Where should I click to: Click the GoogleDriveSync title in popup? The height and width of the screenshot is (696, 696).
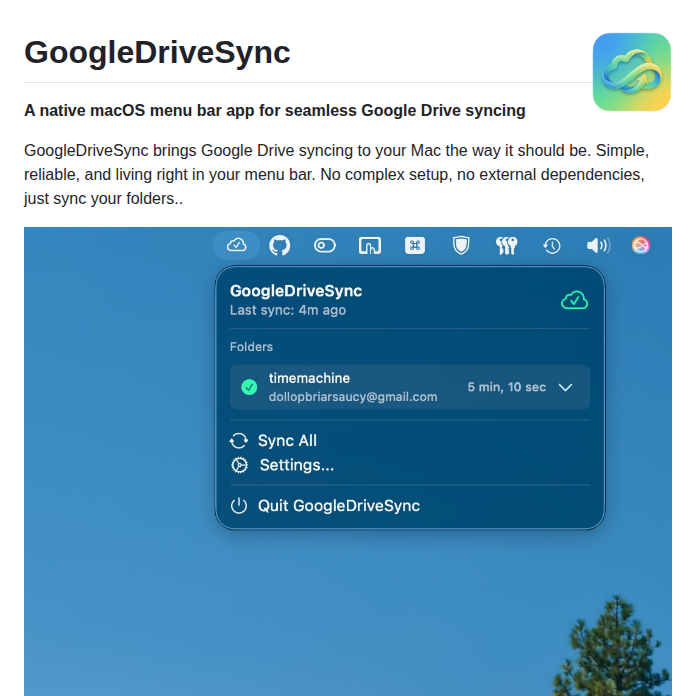pos(296,291)
